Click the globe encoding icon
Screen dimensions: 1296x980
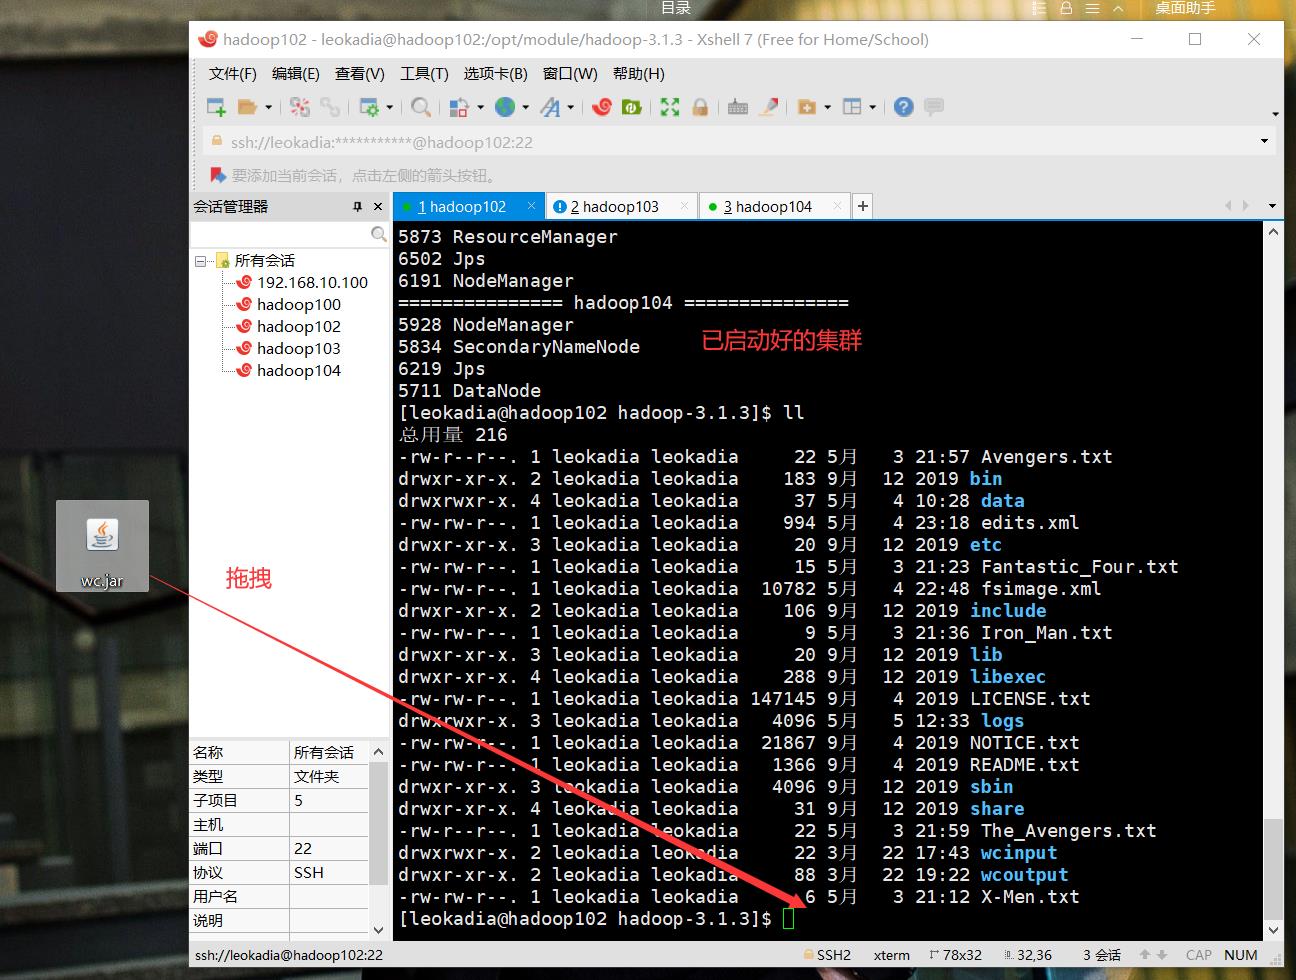pyautogui.click(x=505, y=107)
